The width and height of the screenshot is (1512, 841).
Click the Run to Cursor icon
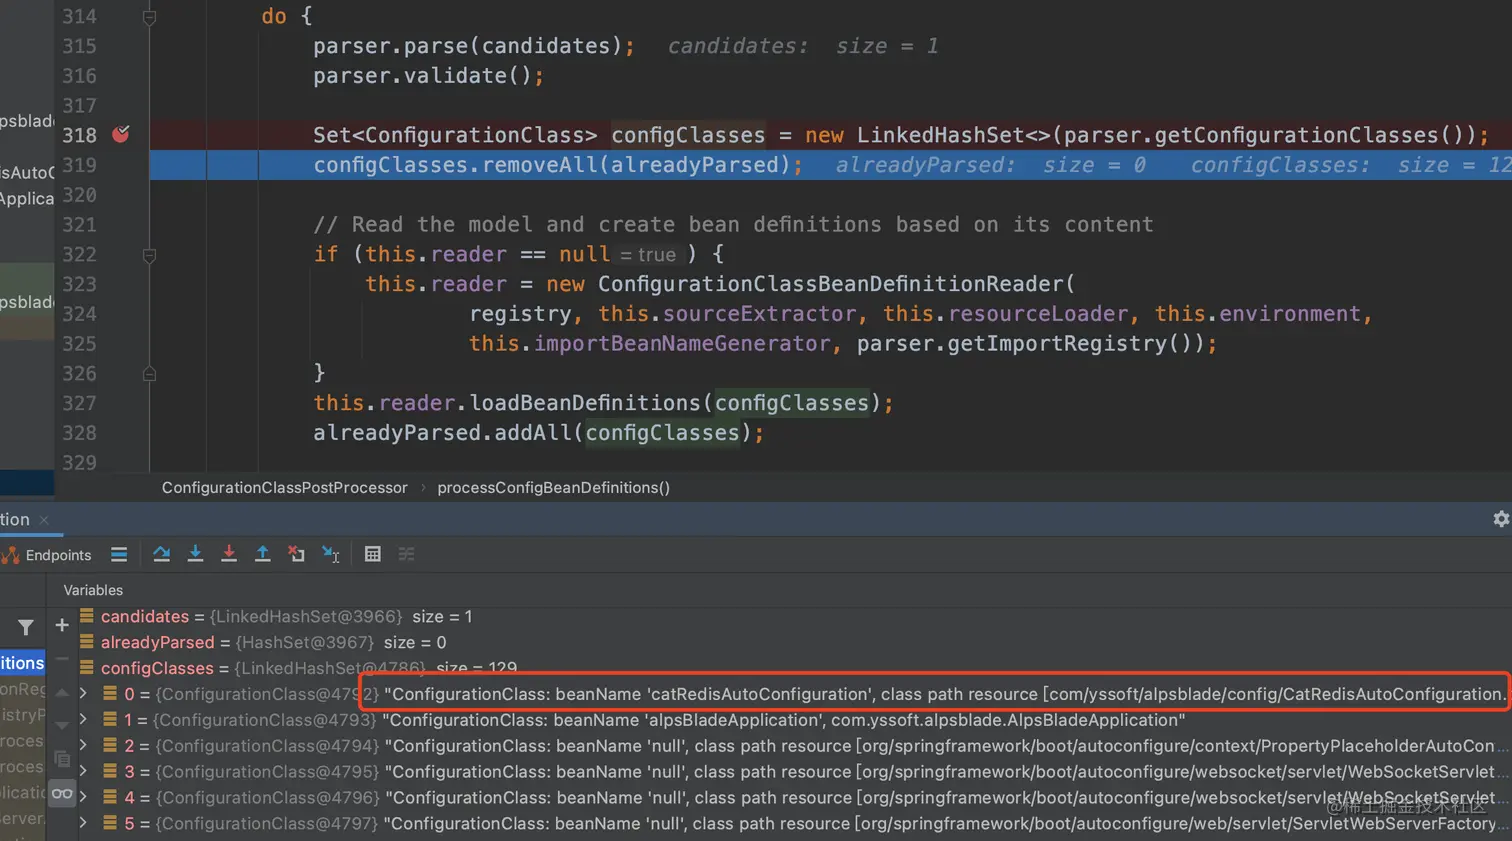(331, 555)
